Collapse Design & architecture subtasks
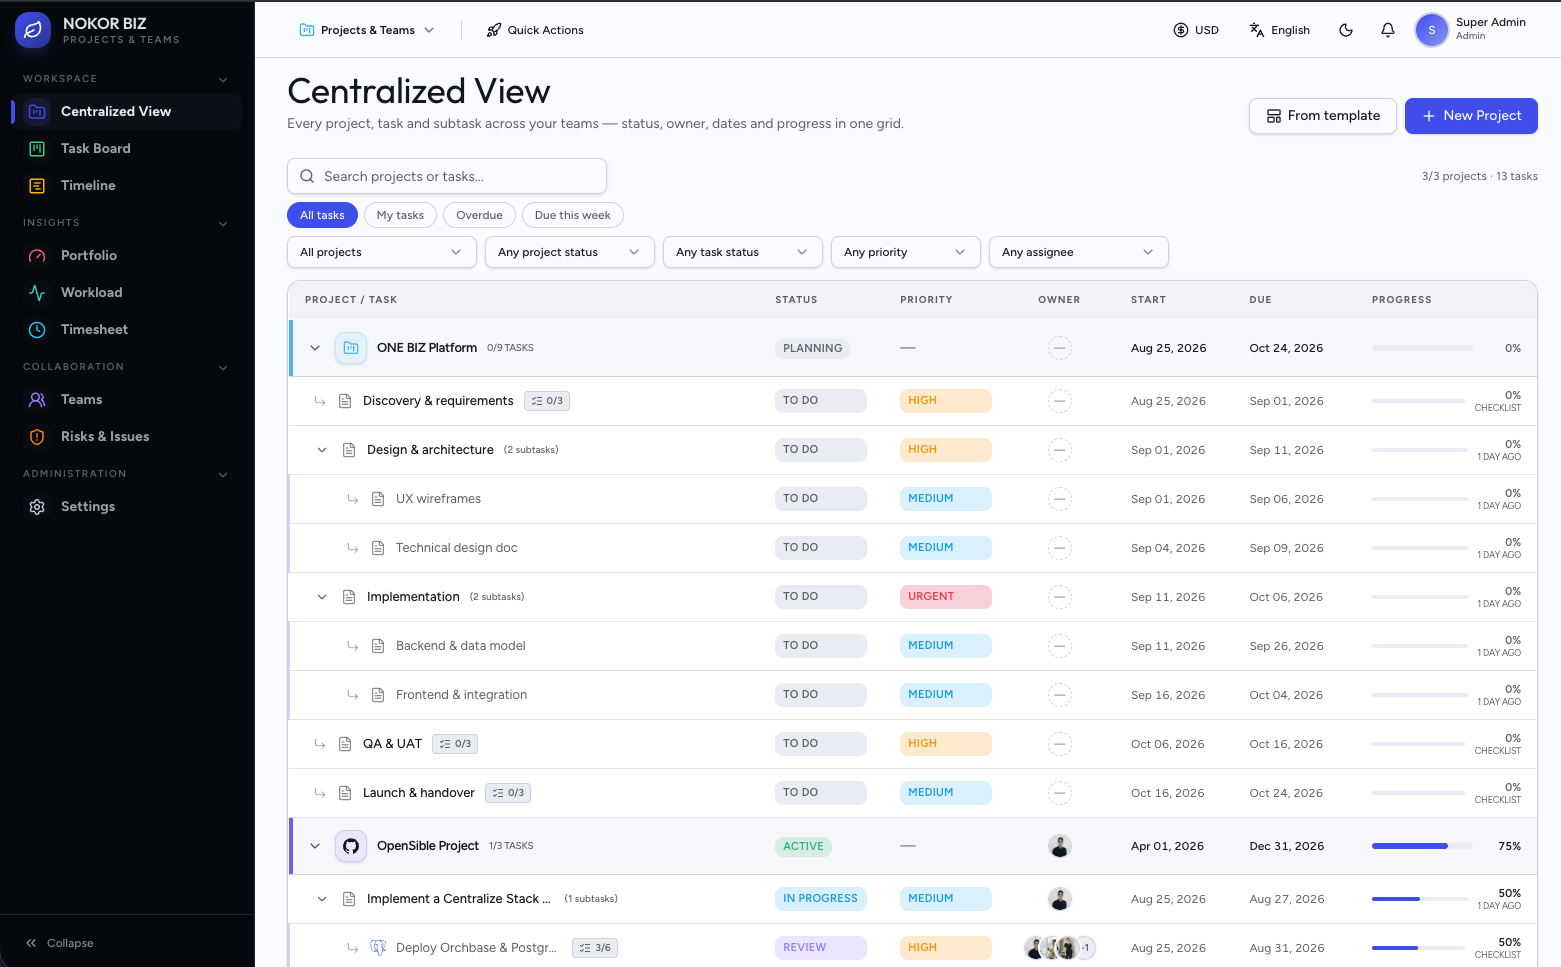The height and width of the screenshot is (967, 1561). [322, 450]
